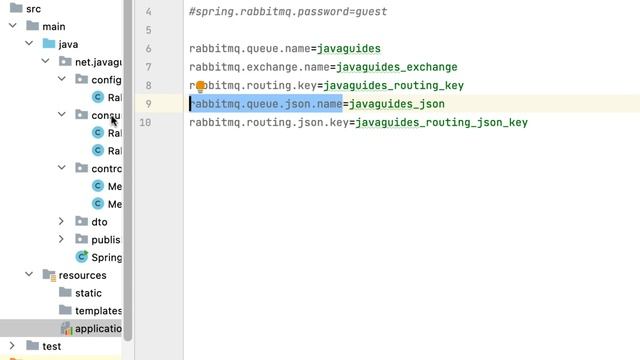
Task: Click the blue java source folder icon
Action: [49, 43]
